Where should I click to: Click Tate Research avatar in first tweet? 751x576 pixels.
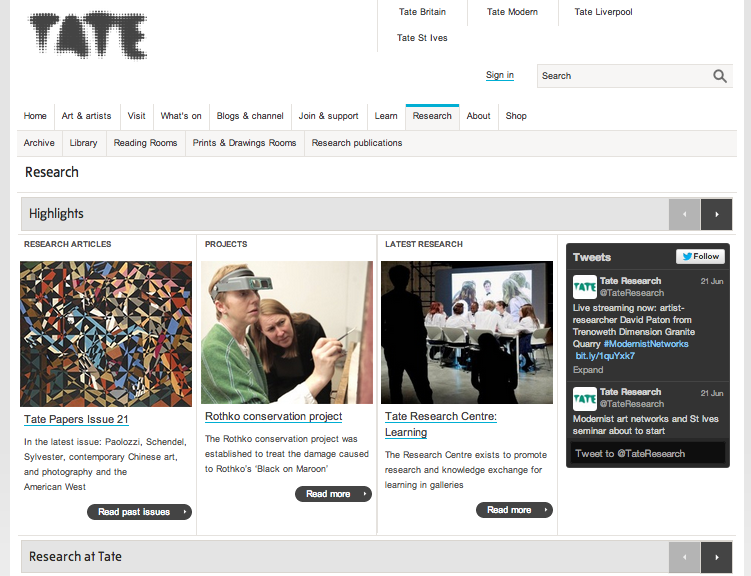[x=585, y=287]
